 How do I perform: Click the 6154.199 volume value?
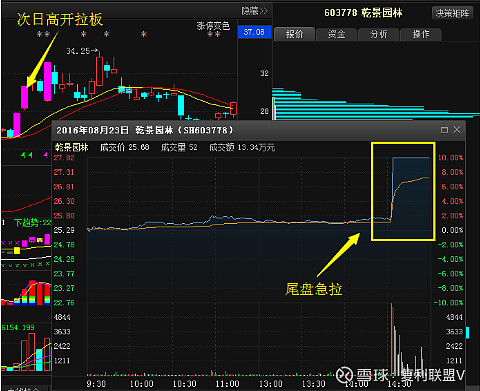tap(18, 327)
